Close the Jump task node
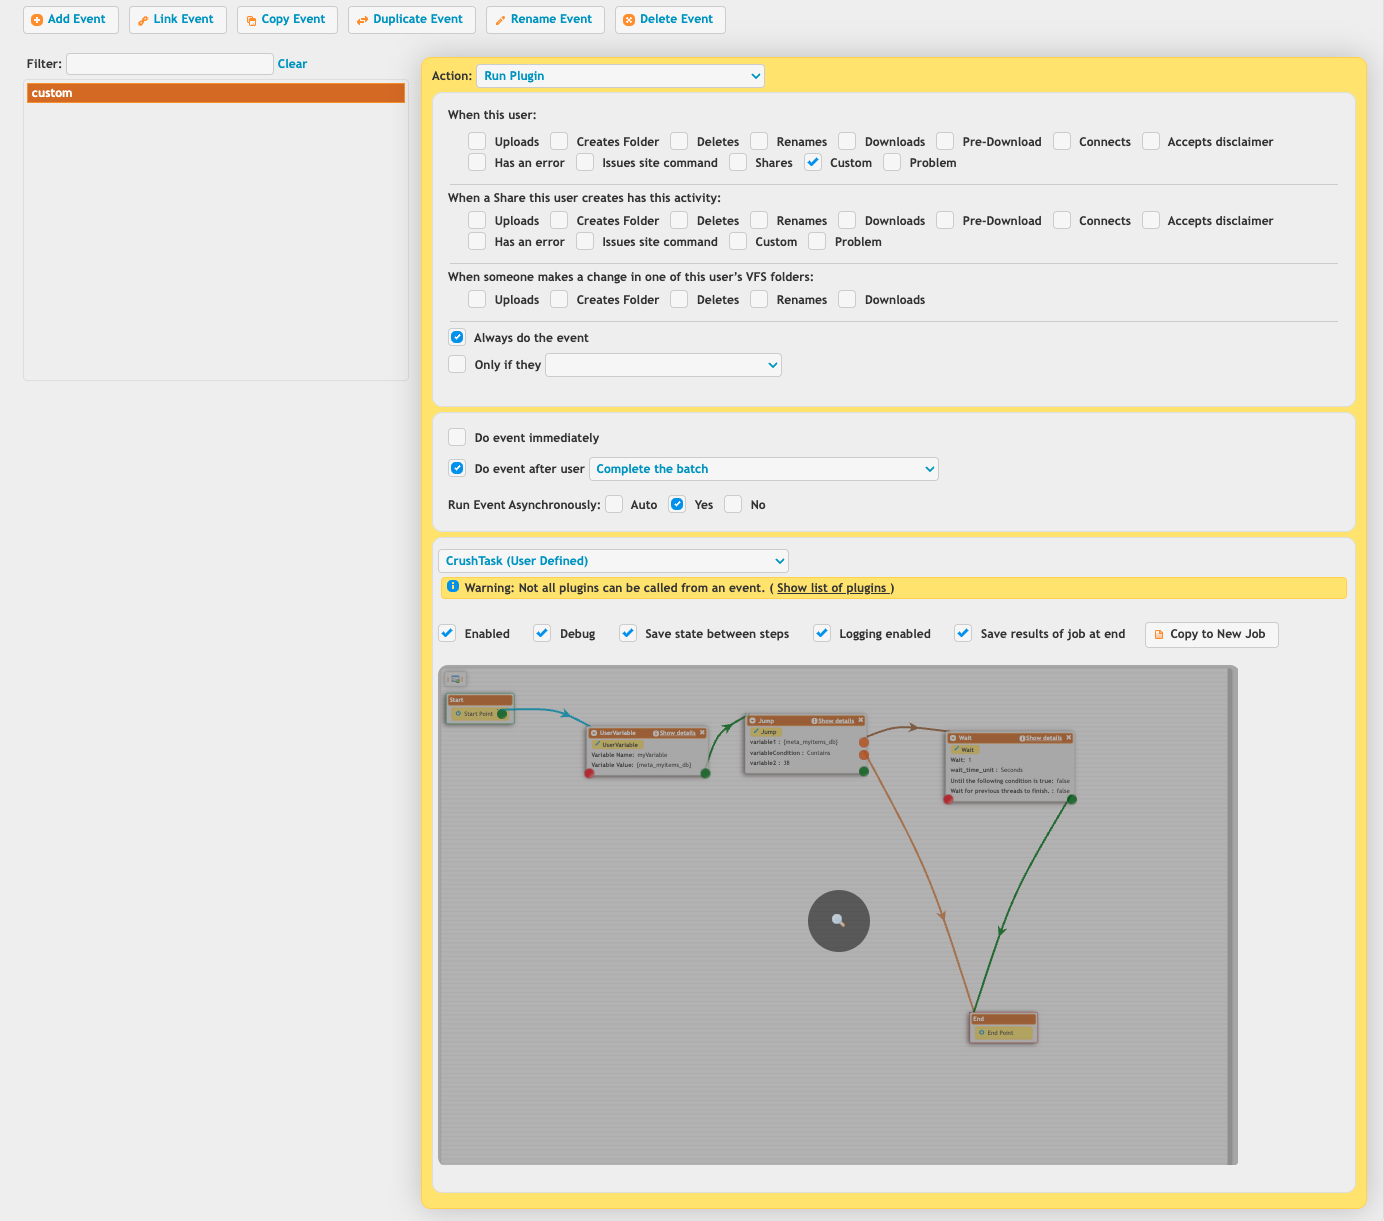Viewport: 1384px width, 1221px height. (x=860, y=720)
